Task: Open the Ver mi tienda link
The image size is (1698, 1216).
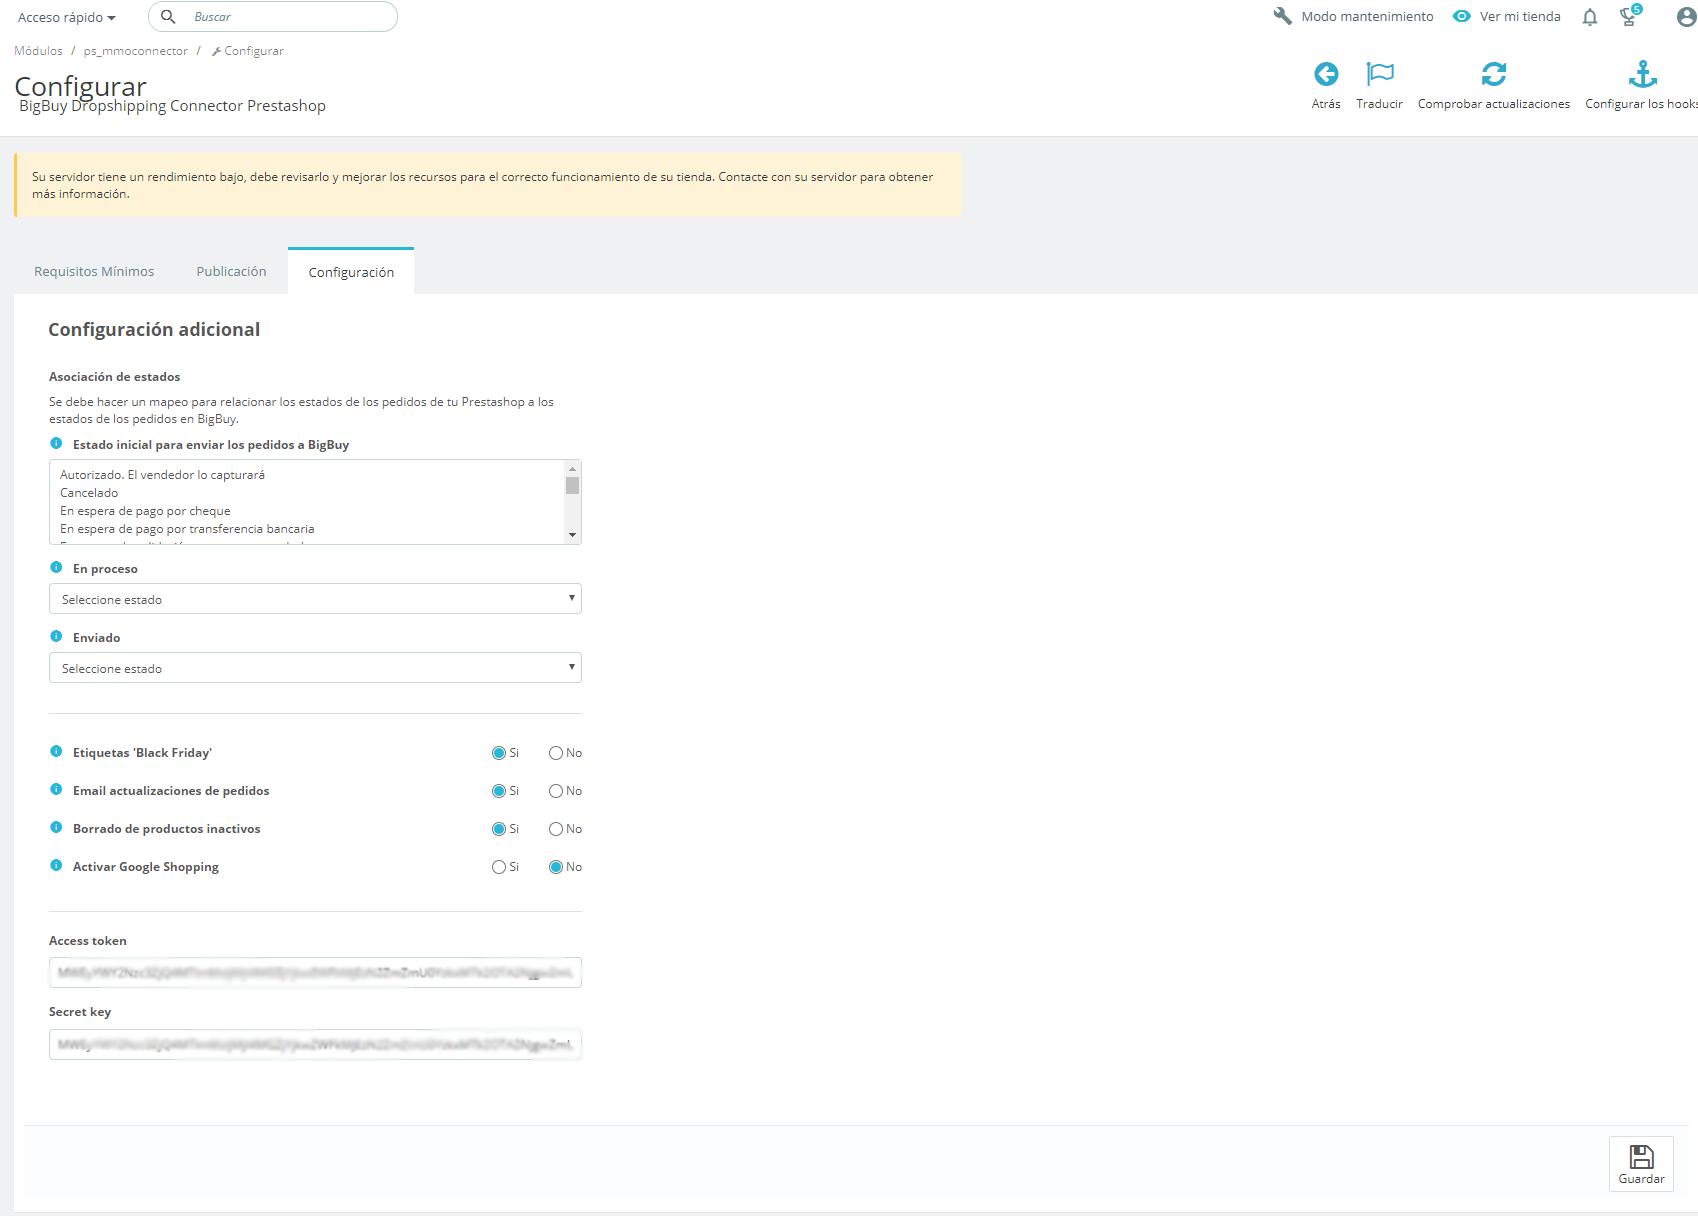Action: coord(1508,17)
